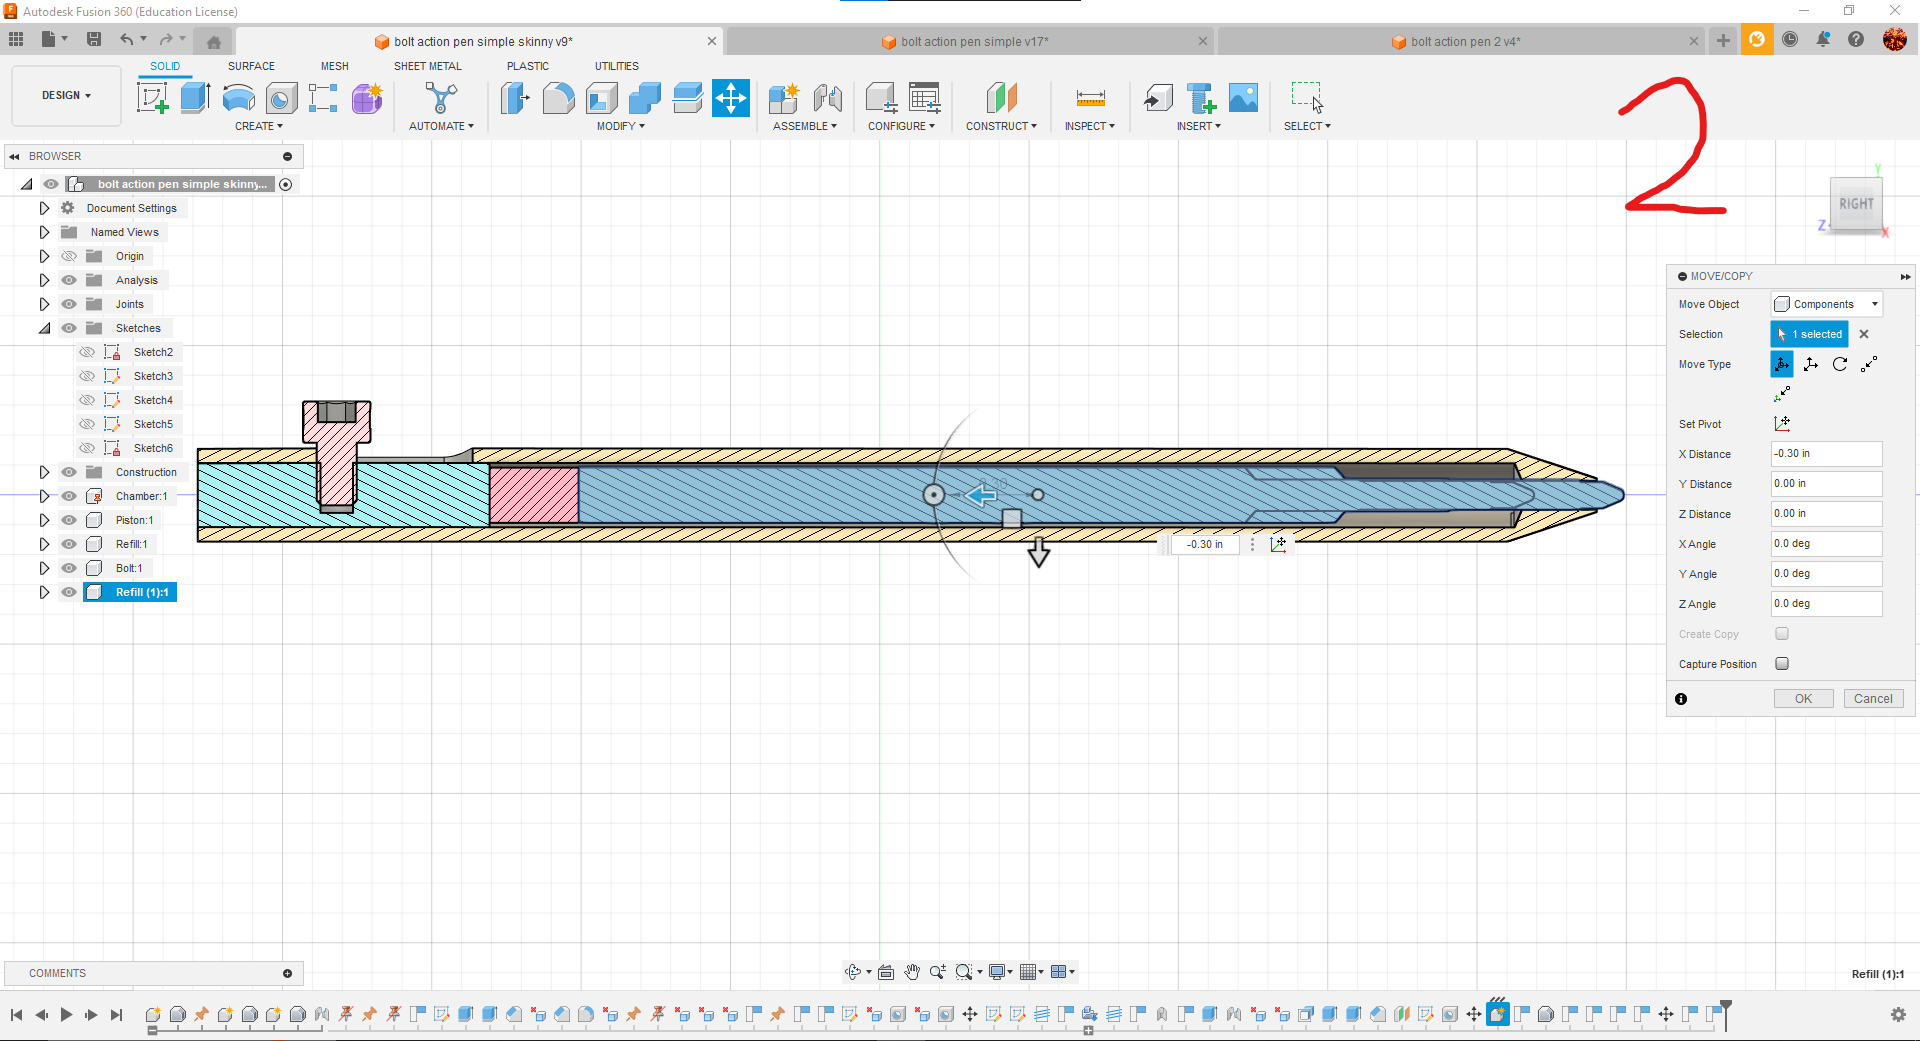Screen dimensions: 1920x1041
Task: Select the Extrude tool in Create group
Action: click(194, 97)
